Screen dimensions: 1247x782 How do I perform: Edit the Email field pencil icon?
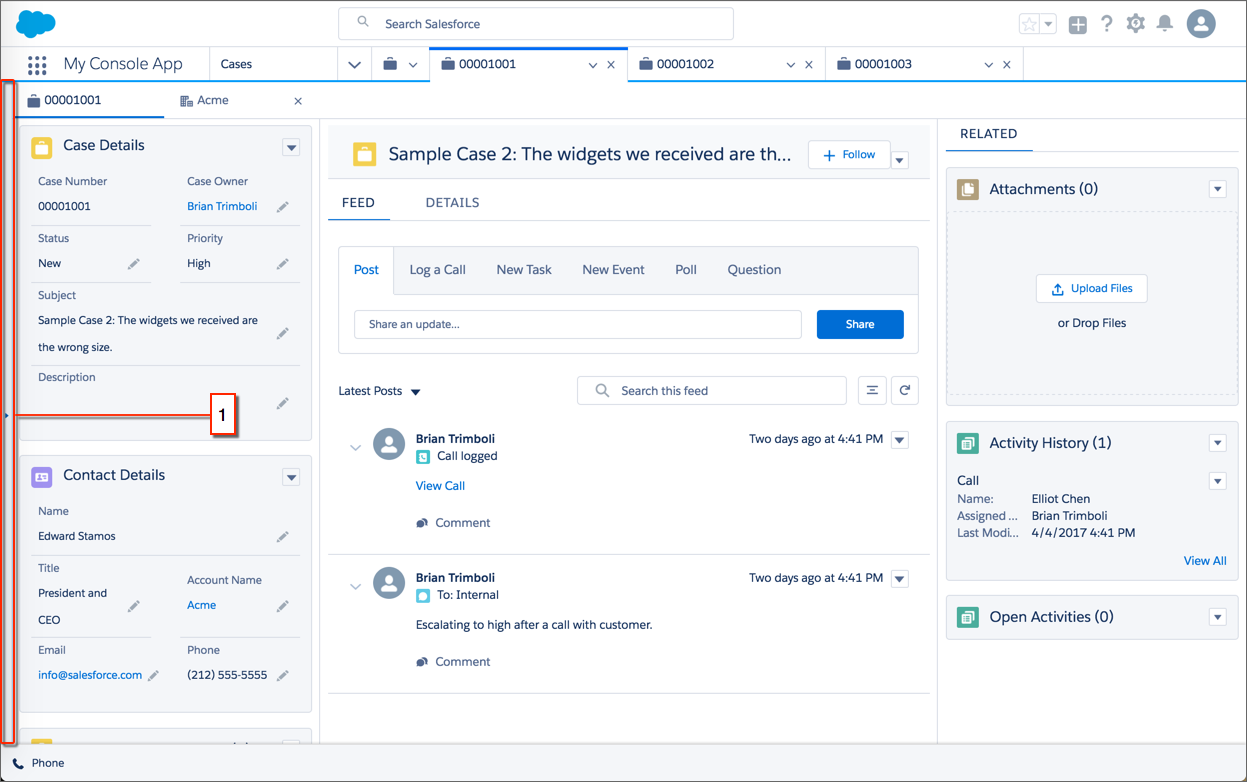[x=154, y=676]
